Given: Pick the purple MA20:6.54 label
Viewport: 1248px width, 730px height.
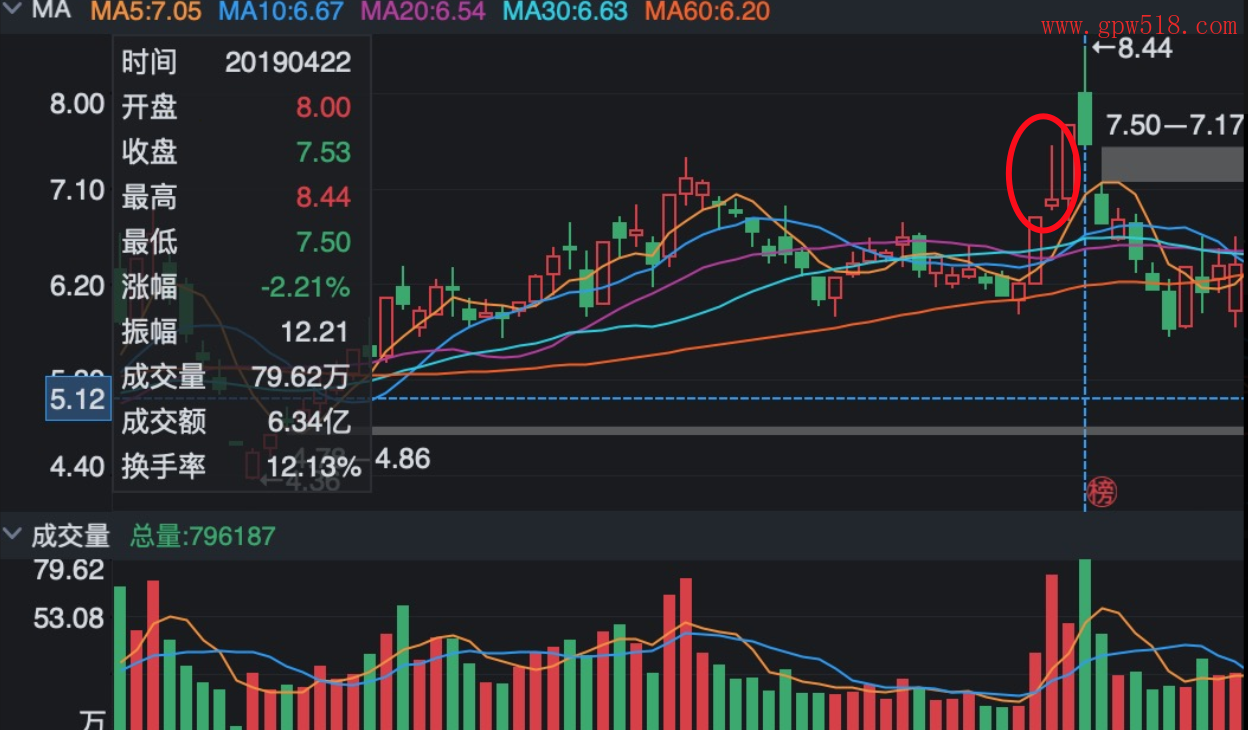Looking at the screenshot, I should point(423,12).
